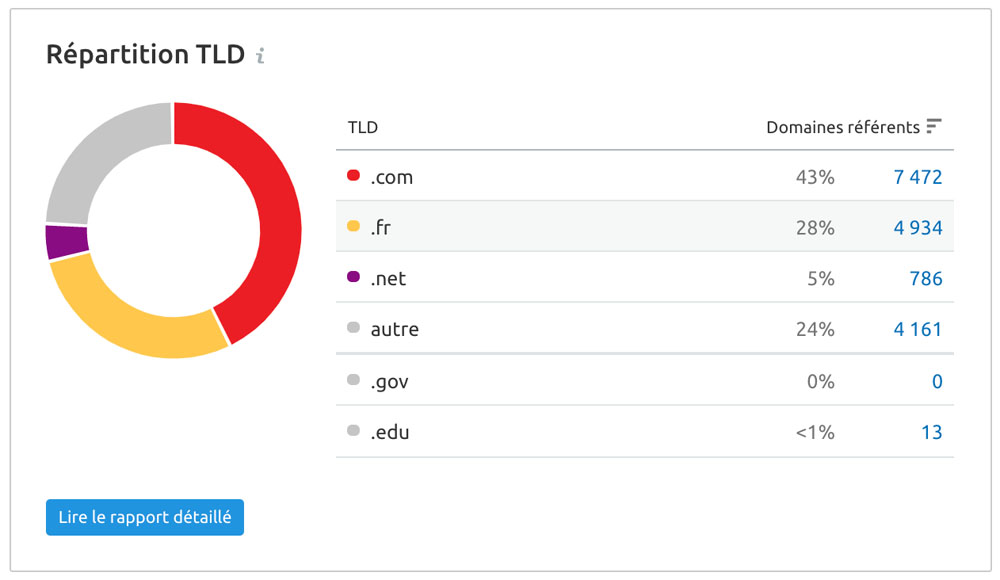Click the red .com legend dot
Viewport: 1000px width, 580px height.
click(353, 175)
